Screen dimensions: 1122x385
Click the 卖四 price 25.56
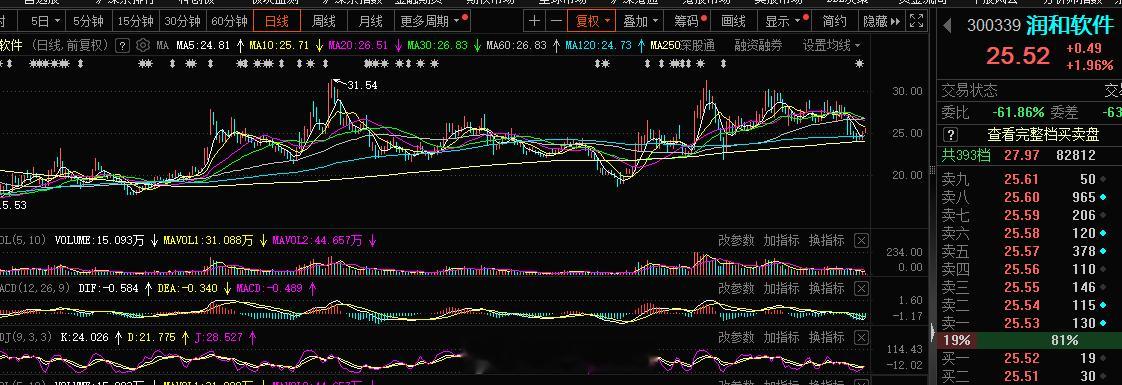click(1021, 269)
